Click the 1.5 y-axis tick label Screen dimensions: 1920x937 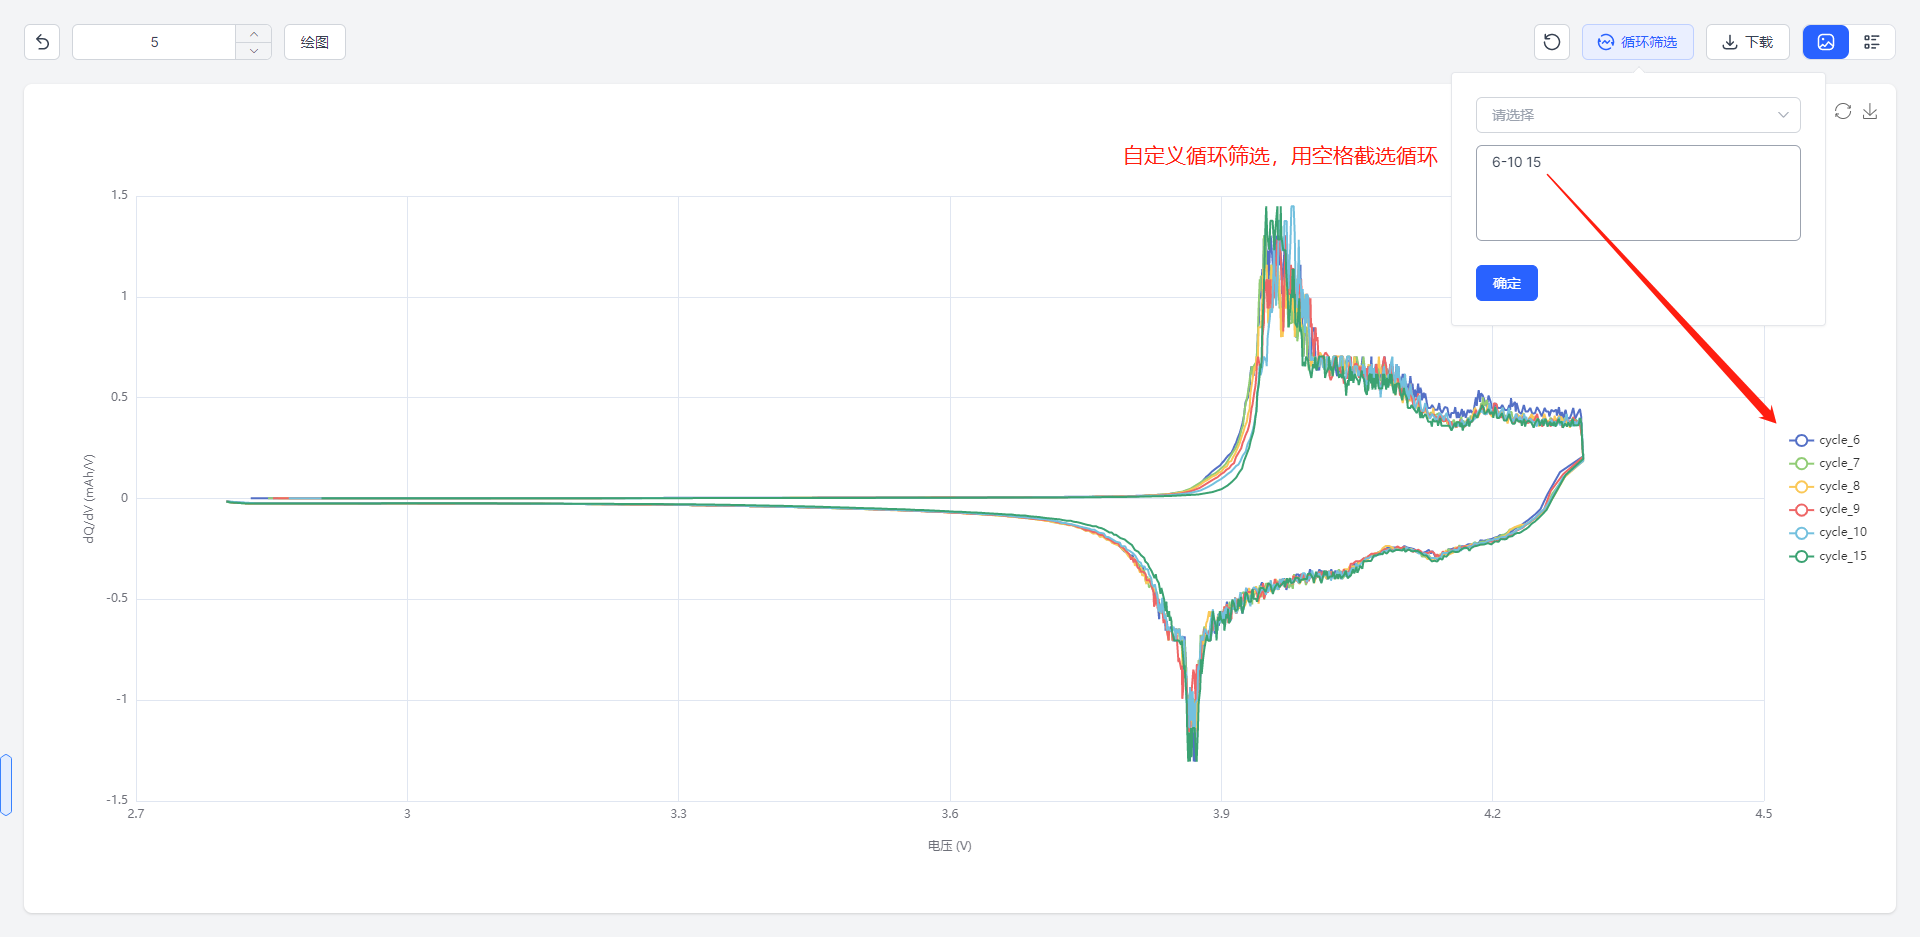click(x=120, y=195)
